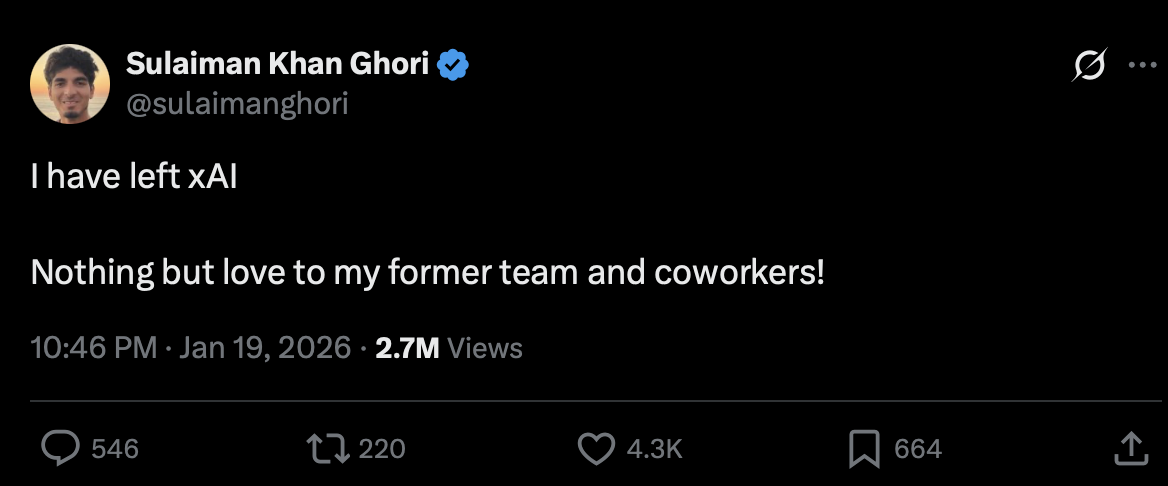The width and height of the screenshot is (1168, 486).
Task: Like the post with the heart icon
Action: click(x=597, y=448)
